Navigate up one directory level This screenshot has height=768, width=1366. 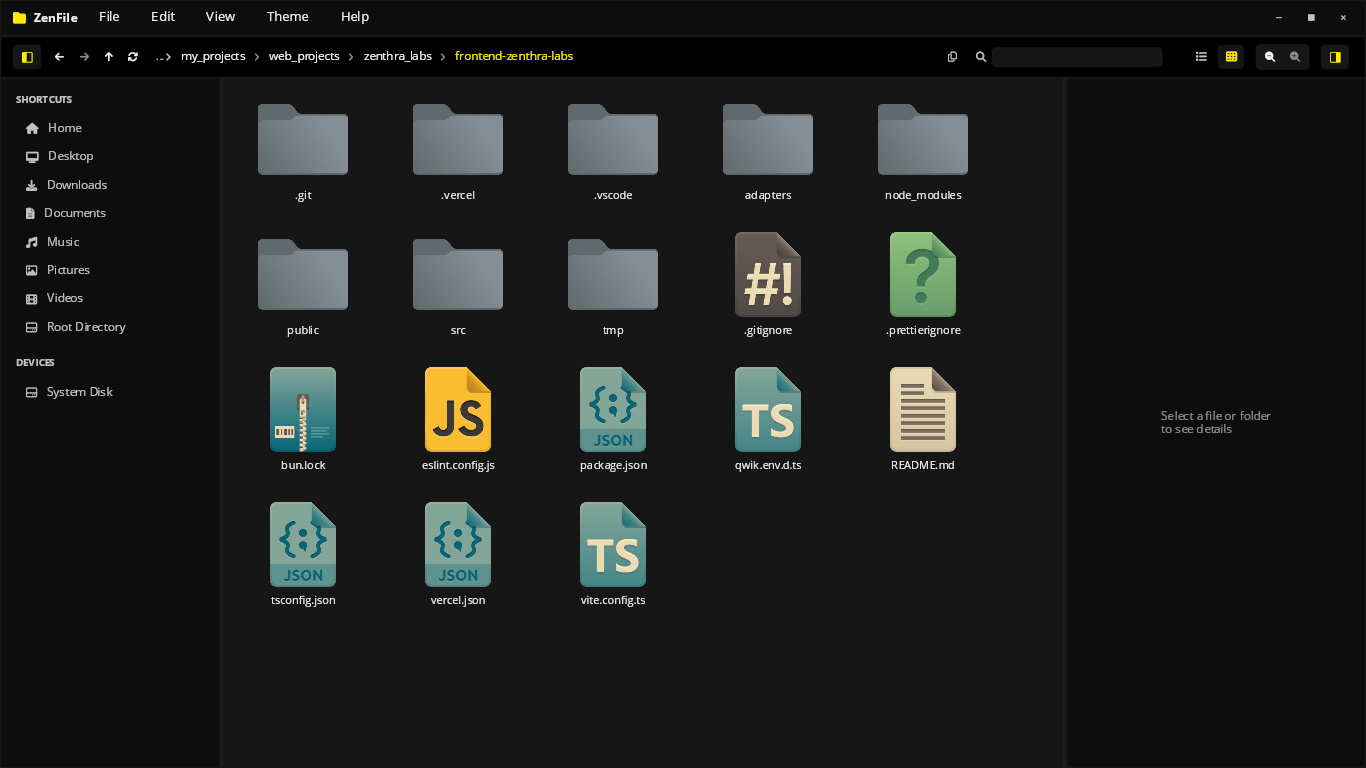coord(108,57)
